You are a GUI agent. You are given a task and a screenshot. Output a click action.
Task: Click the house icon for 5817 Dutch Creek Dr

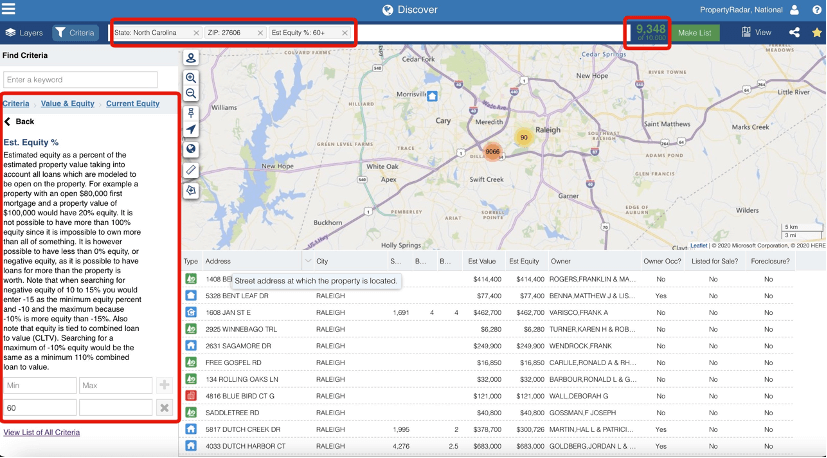pos(191,430)
